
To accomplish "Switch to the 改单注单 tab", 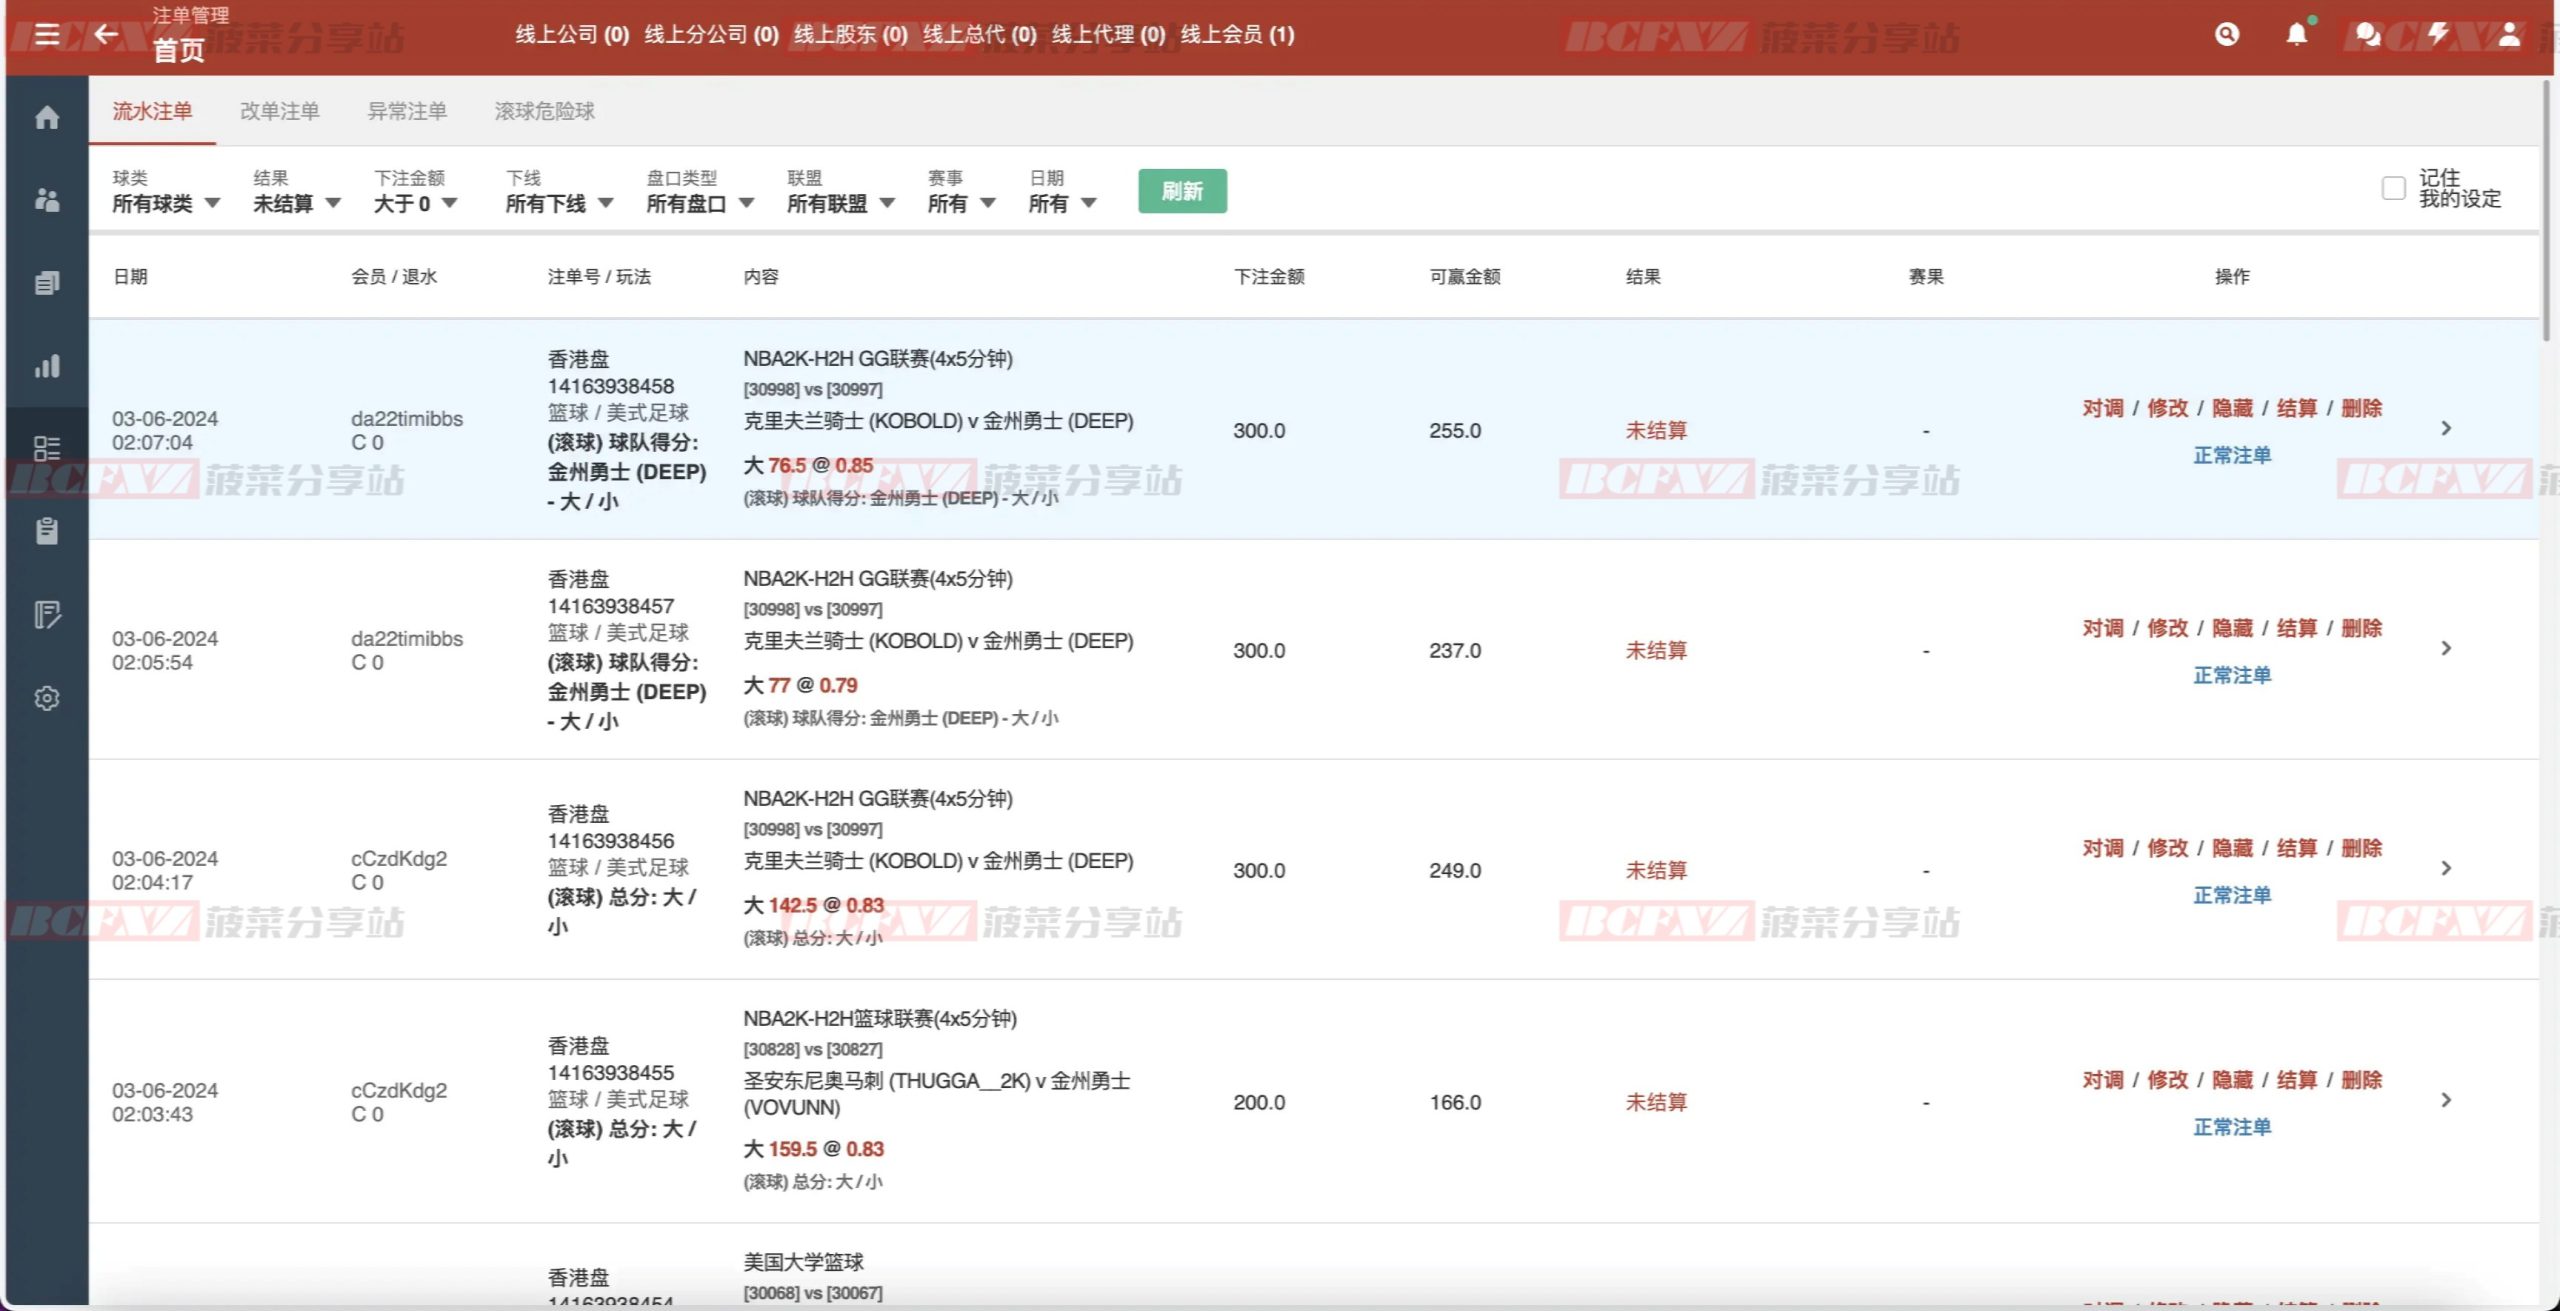I will coord(279,111).
